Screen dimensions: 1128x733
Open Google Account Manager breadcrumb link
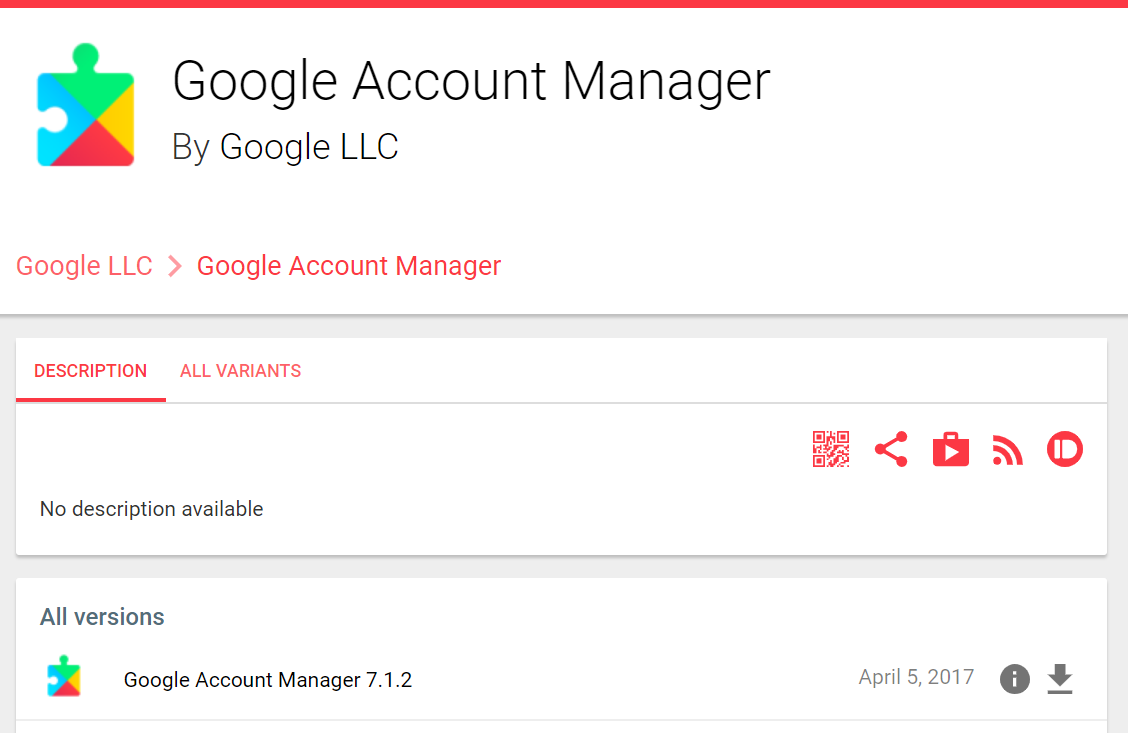[349, 265]
